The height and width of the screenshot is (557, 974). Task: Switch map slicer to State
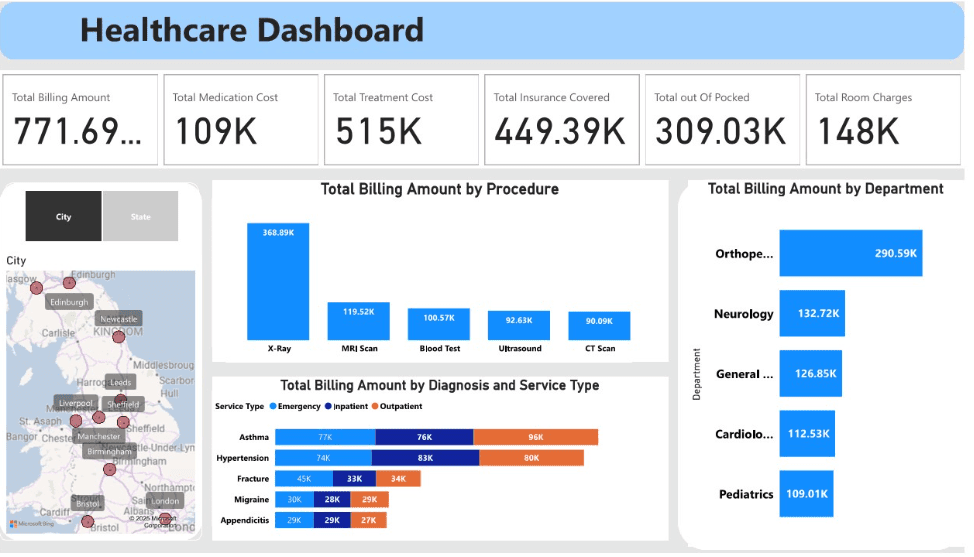(140, 216)
